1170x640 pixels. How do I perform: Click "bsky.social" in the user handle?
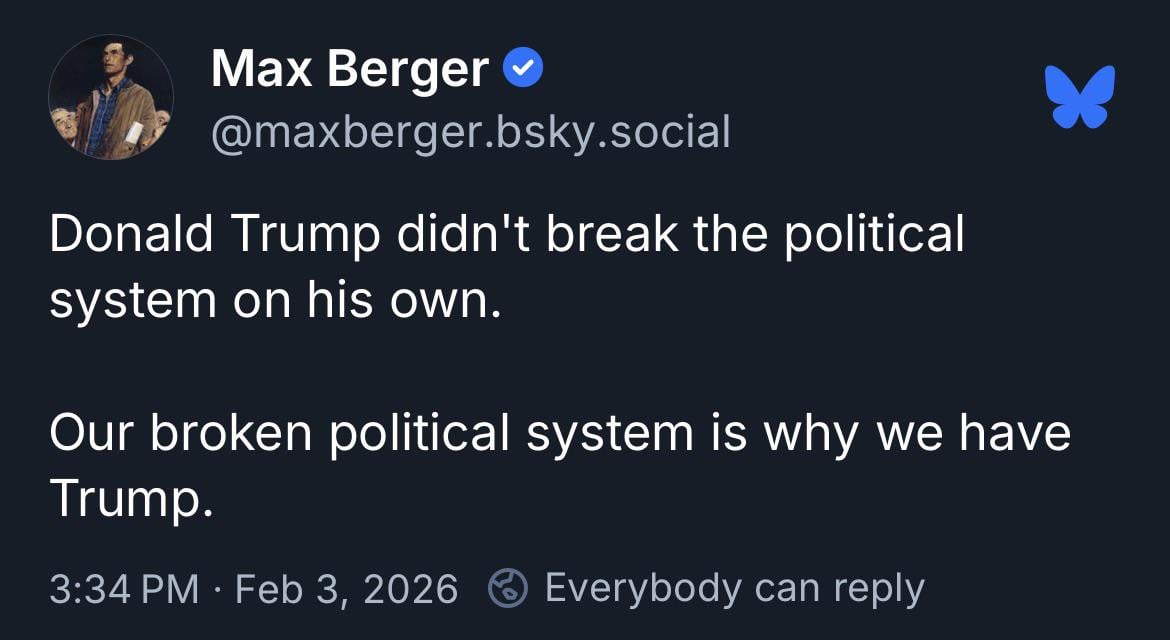tap(620, 131)
